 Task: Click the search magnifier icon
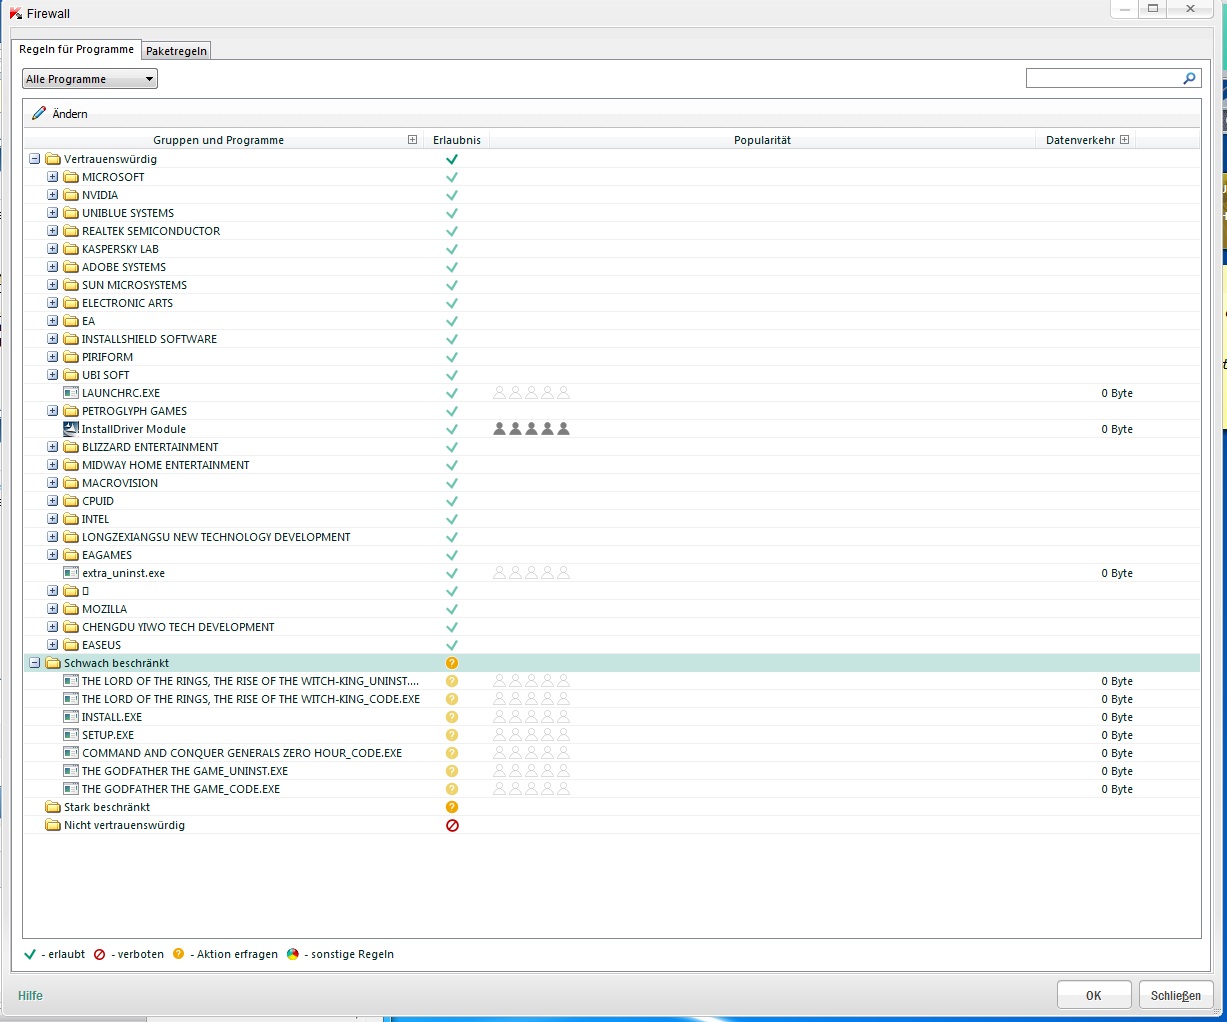1189,78
